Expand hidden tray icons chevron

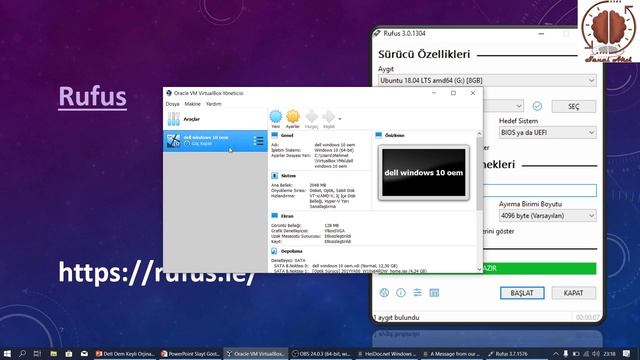coord(556,354)
